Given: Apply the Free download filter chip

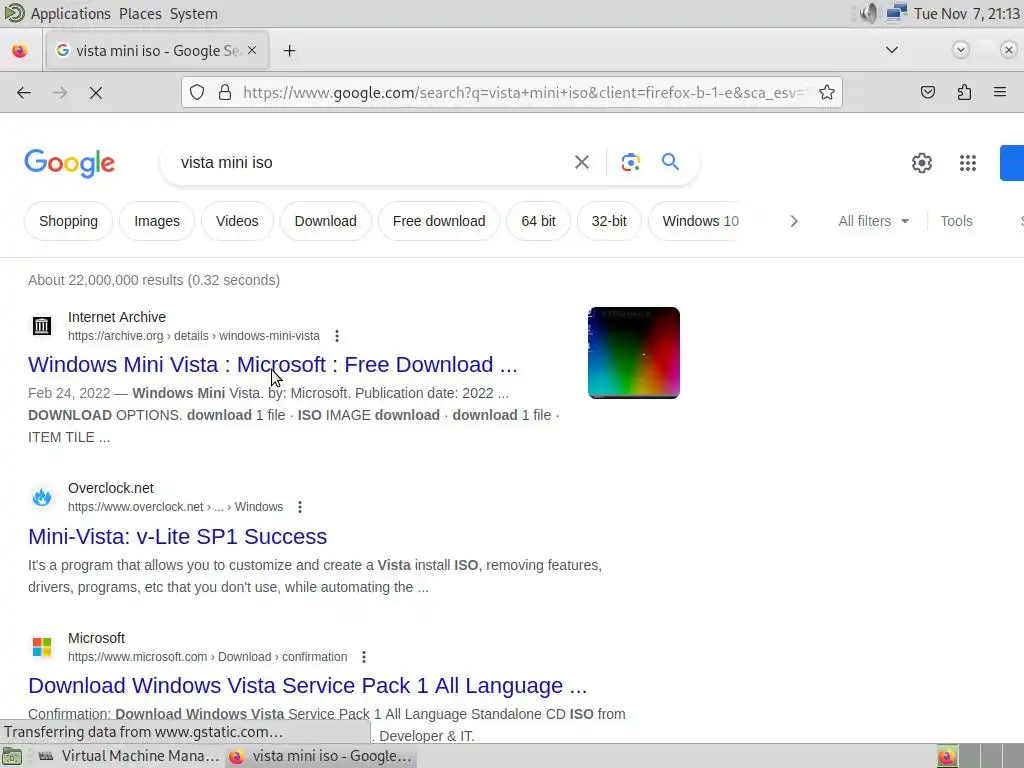Looking at the screenshot, I should pos(439,221).
